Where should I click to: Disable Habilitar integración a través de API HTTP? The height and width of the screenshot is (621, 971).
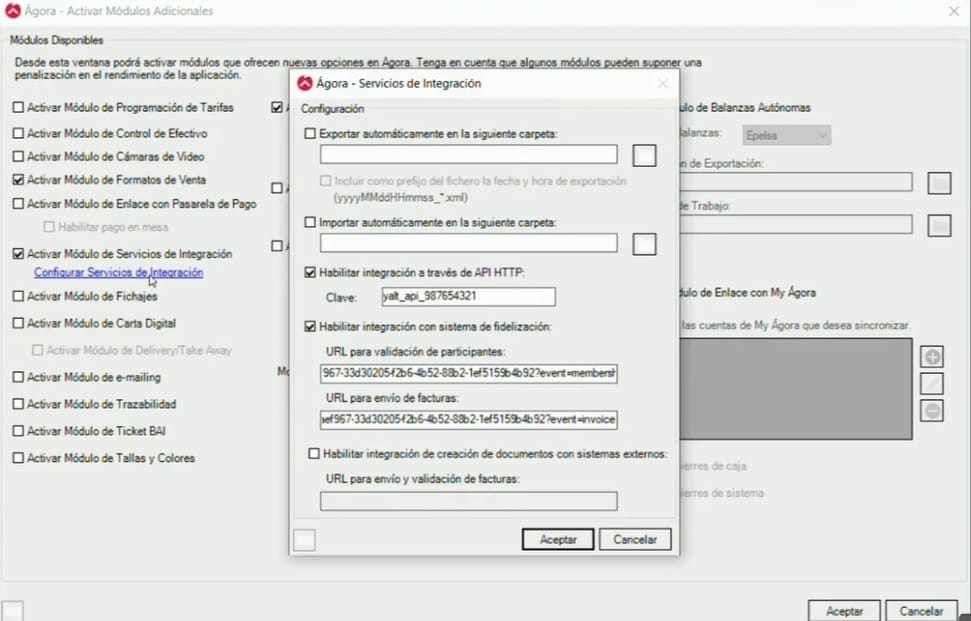310,272
